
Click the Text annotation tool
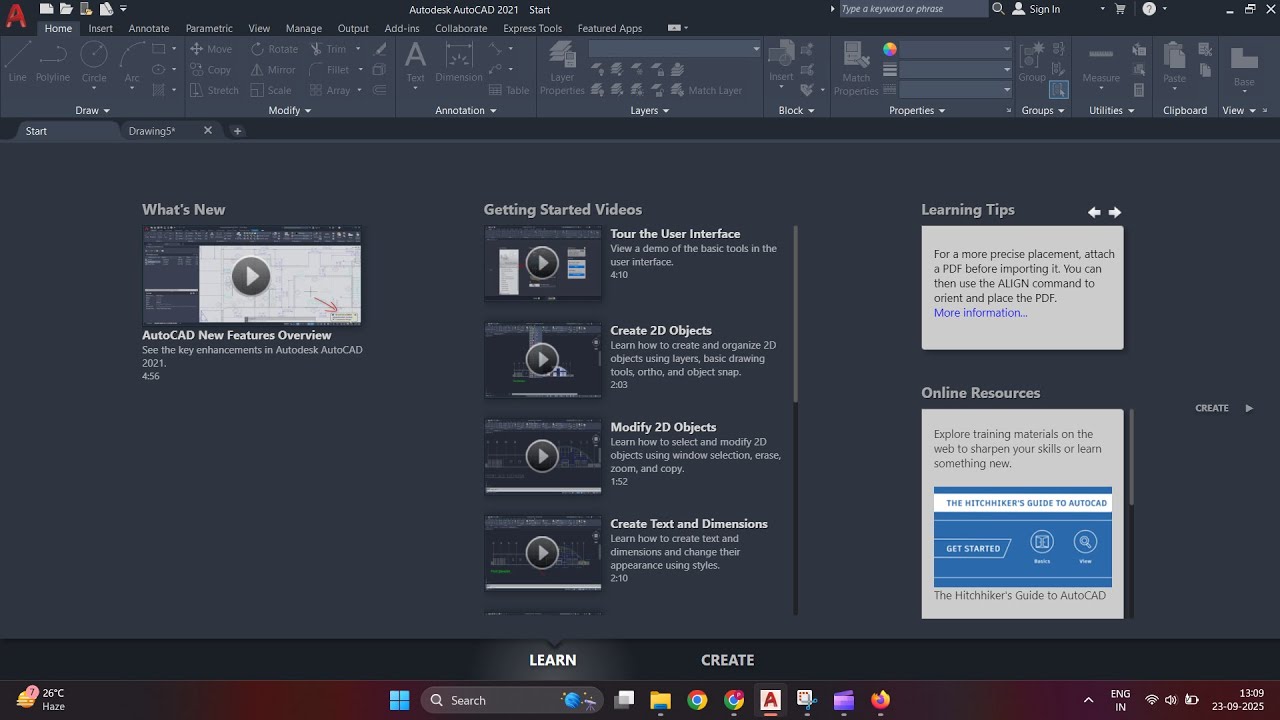click(x=415, y=62)
